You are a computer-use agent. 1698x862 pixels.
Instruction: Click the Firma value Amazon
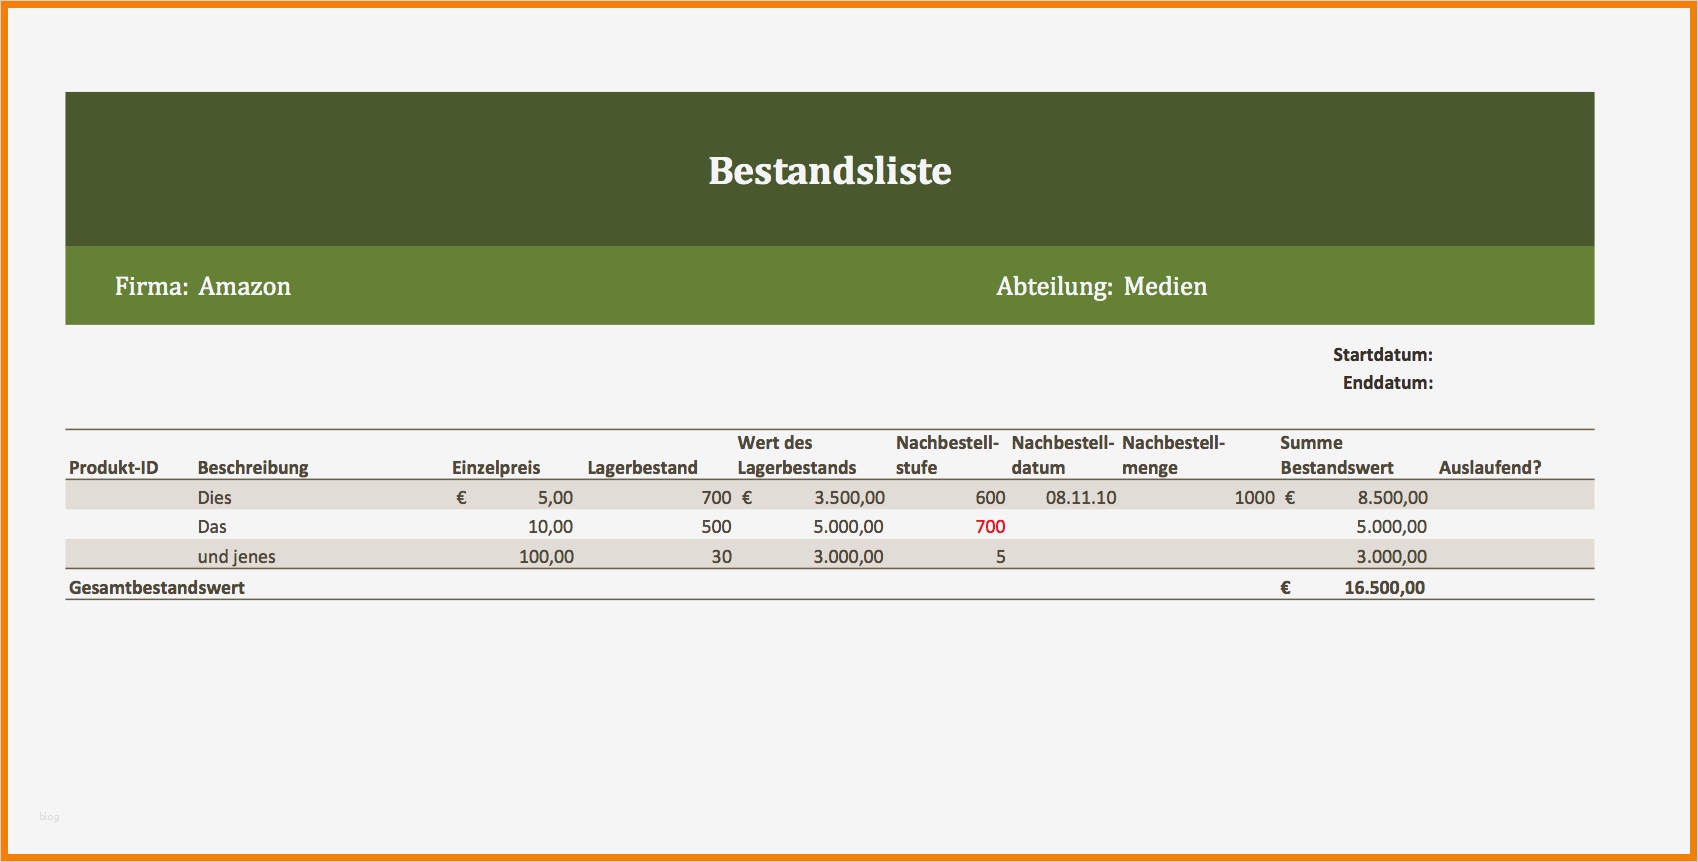(244, 286)
